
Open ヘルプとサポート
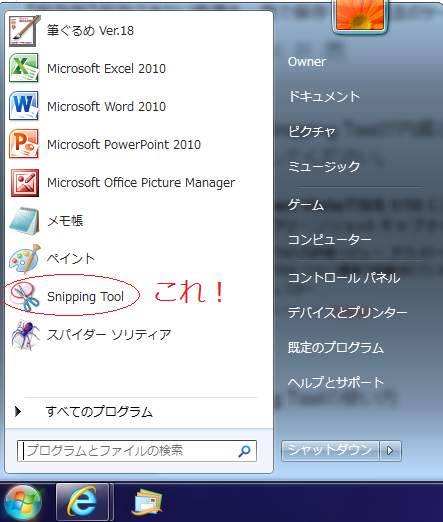(x=336, y=382)
